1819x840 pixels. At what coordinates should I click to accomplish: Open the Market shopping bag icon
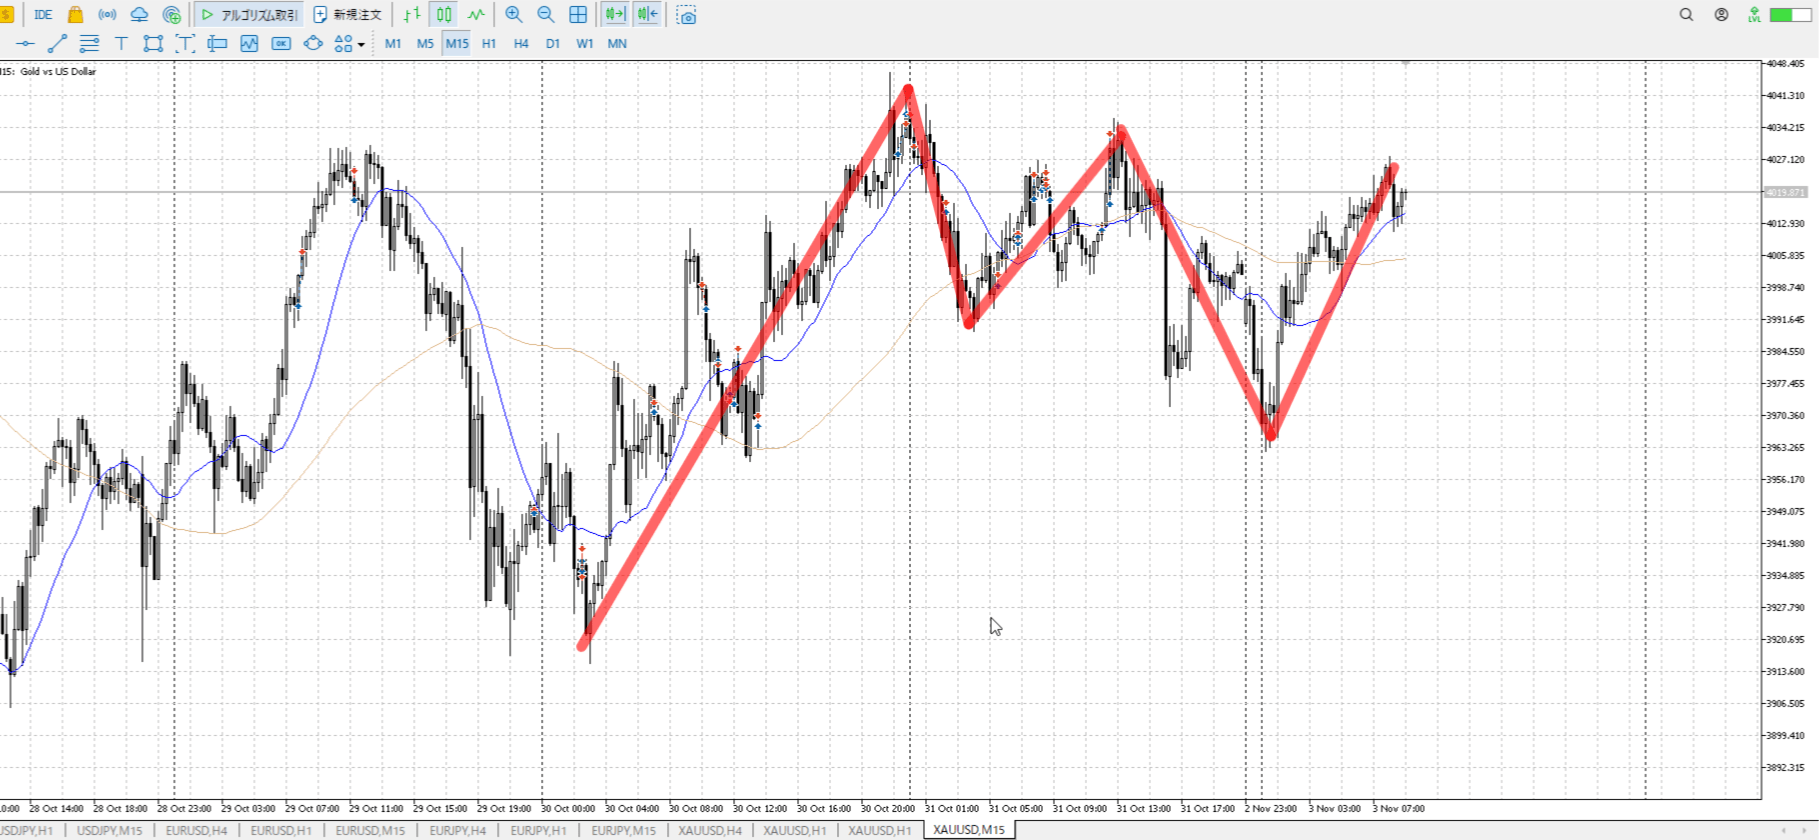(x=75, y=15)
